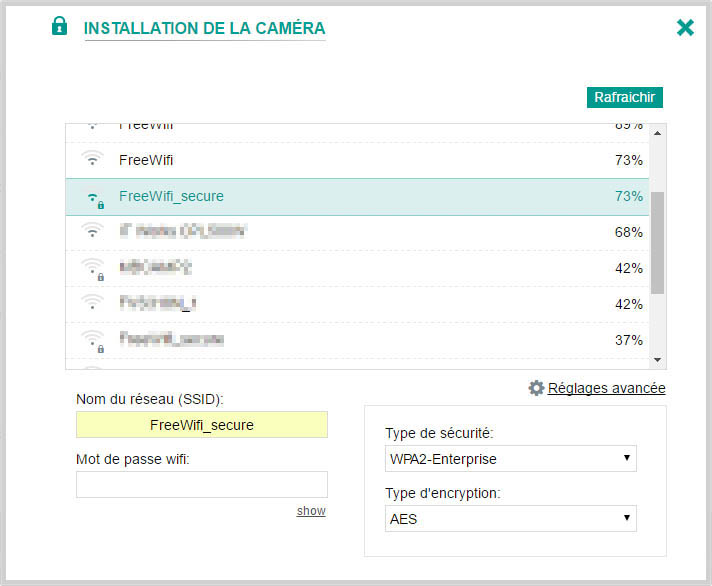Click wifi icon of the 37% network

coord(94,340)
